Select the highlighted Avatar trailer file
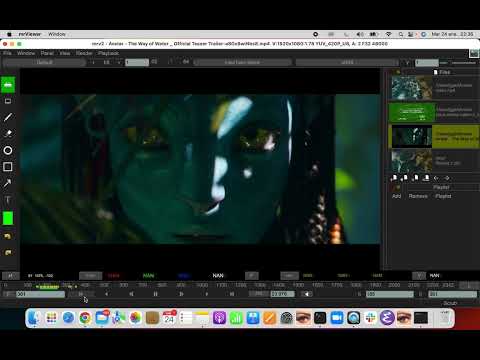480x360 pixels. (x=434, y=137)
